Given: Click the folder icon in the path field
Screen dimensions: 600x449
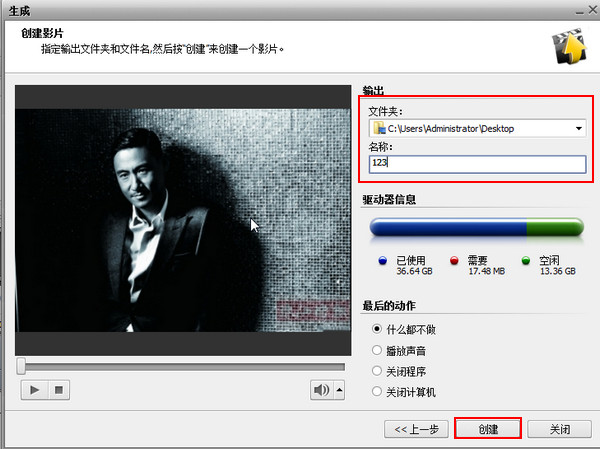Looking at the screenshot, I should (379, 128).
